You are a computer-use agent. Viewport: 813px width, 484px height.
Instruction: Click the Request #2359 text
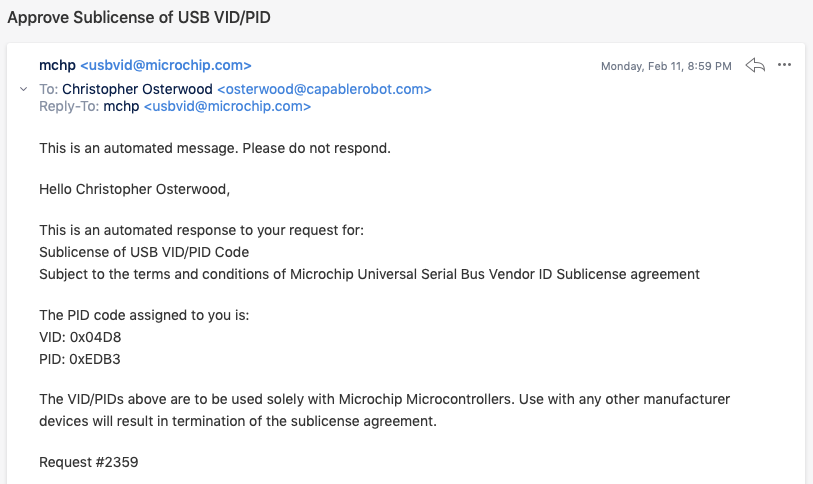point(89,462)
